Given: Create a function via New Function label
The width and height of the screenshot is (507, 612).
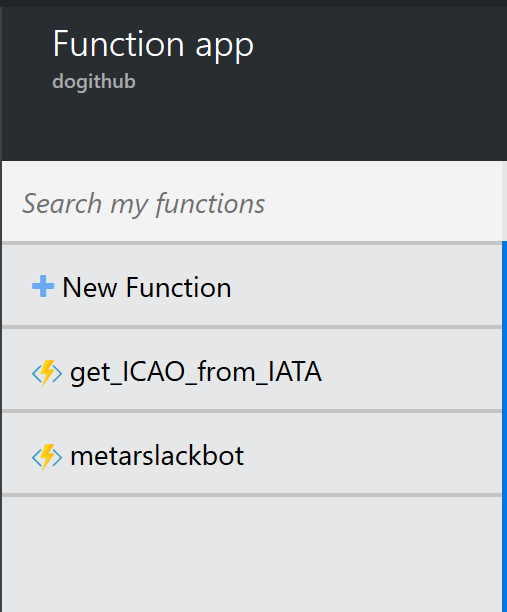Looking at the screenshot, I should point(147,287).
